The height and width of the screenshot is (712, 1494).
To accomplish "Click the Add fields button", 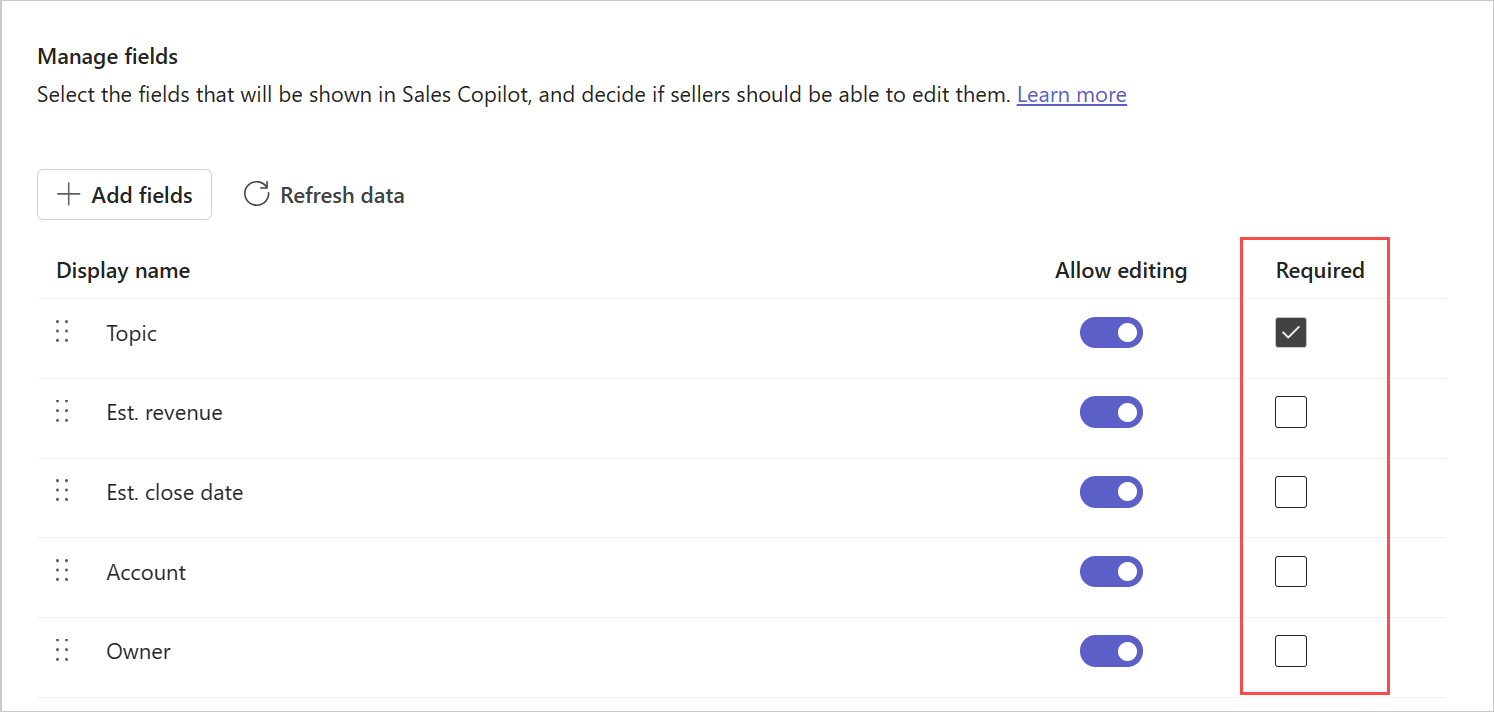I will [124, 194].
